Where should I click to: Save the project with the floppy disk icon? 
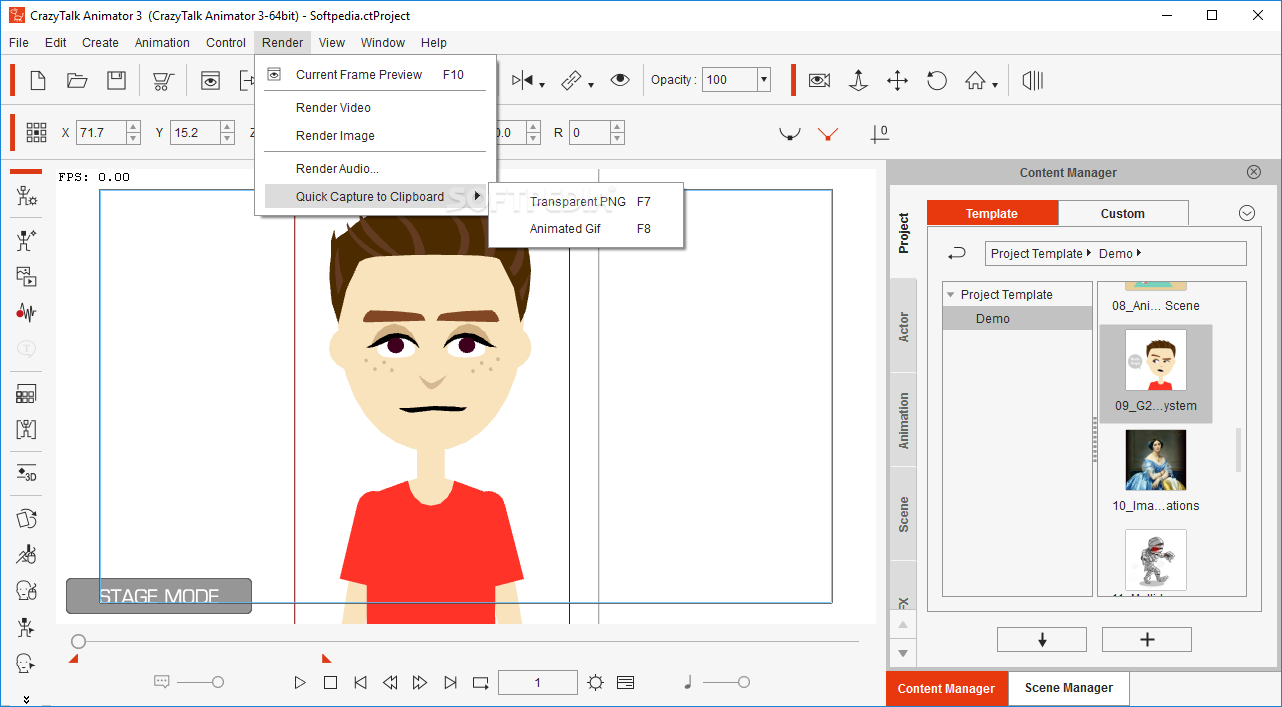pyautogui.click(x=117, y=80)
